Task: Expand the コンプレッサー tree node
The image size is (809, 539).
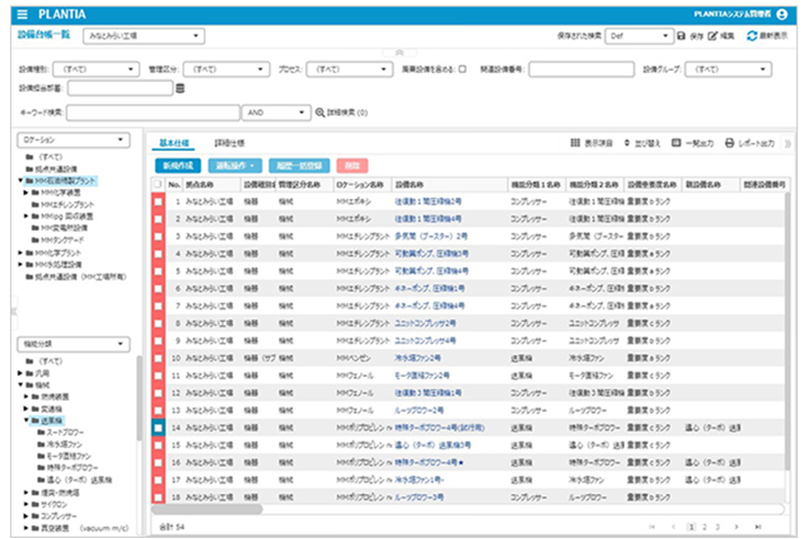Action: pos(26,516)
